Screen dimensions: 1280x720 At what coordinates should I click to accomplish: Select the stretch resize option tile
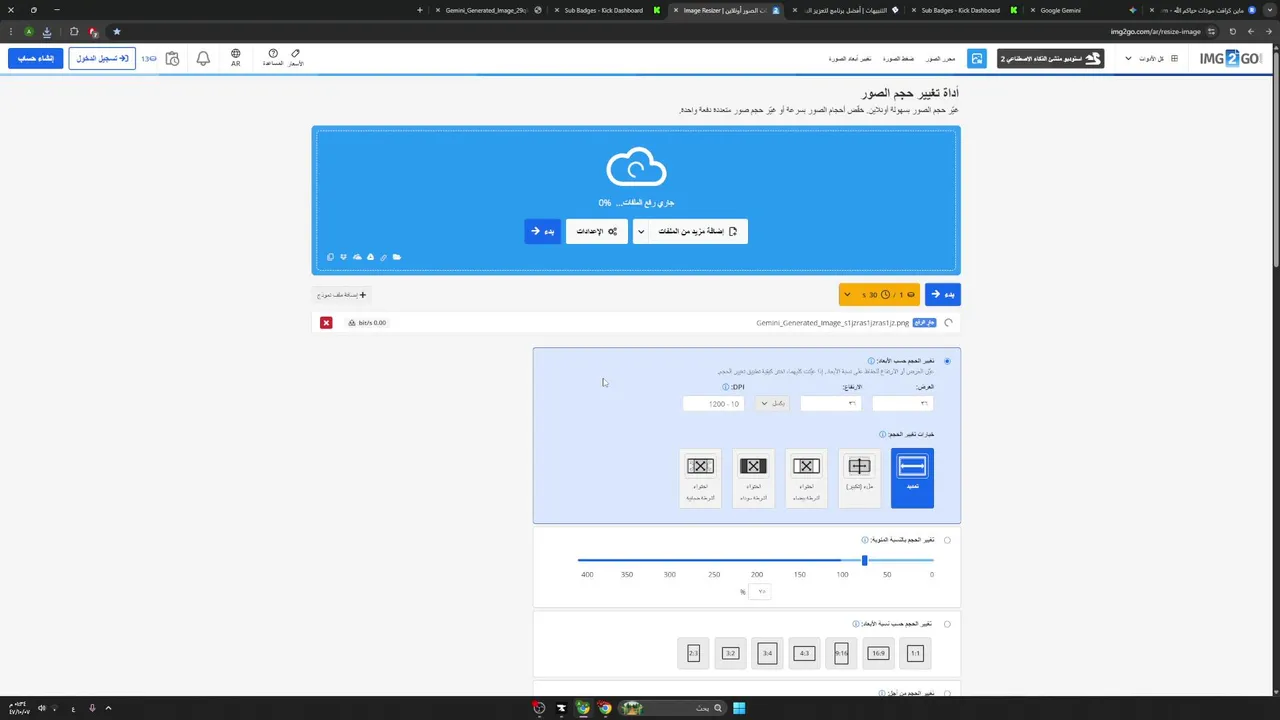[912, 478]
